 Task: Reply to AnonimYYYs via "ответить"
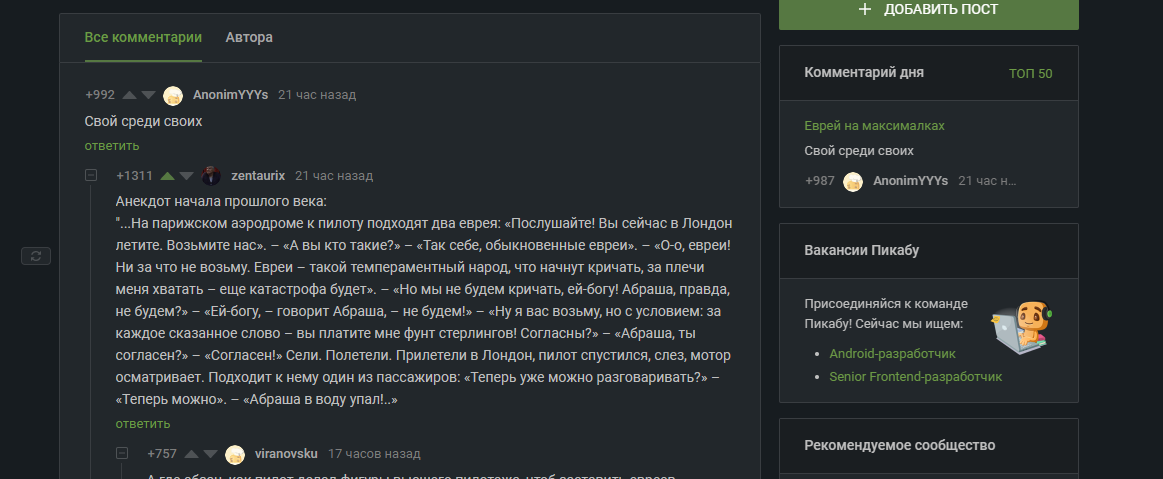[112, 146]
